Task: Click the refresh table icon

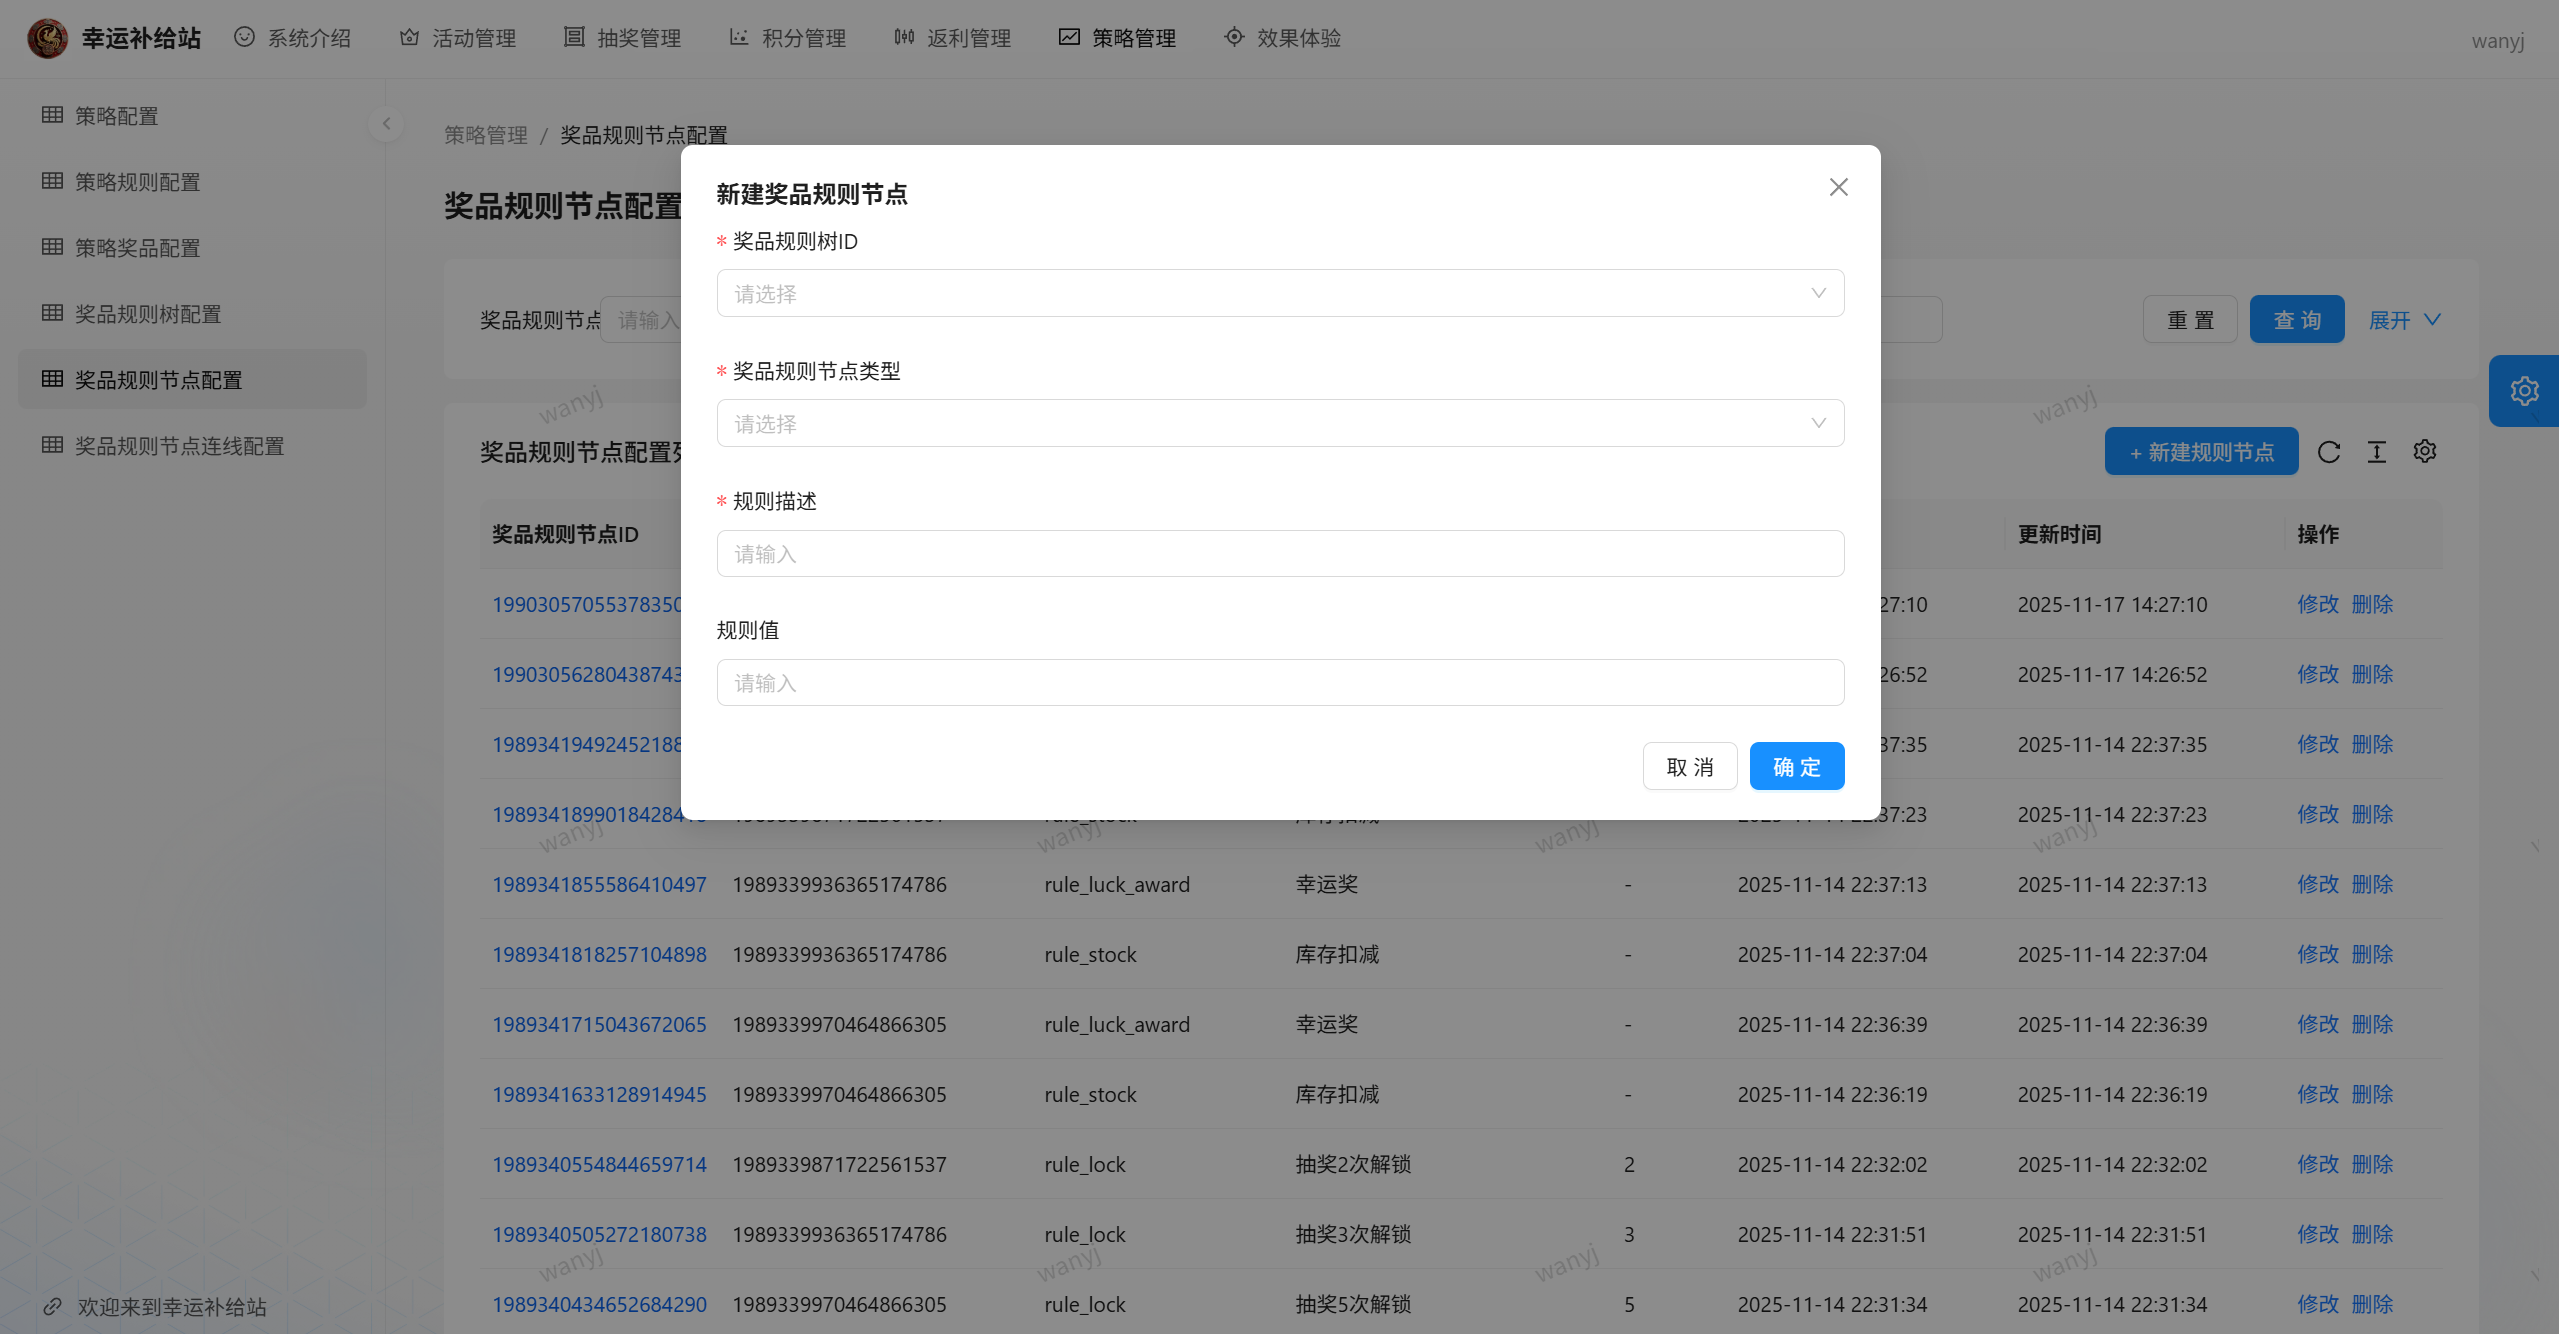Action: 2329,452
